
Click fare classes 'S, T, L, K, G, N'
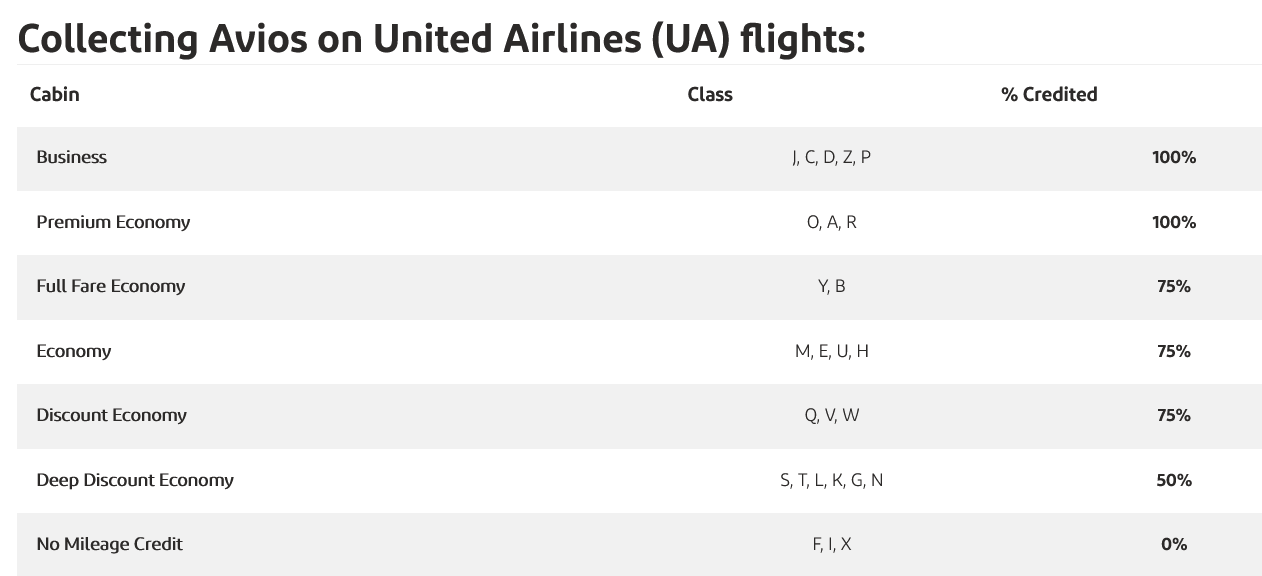point(831,480)
